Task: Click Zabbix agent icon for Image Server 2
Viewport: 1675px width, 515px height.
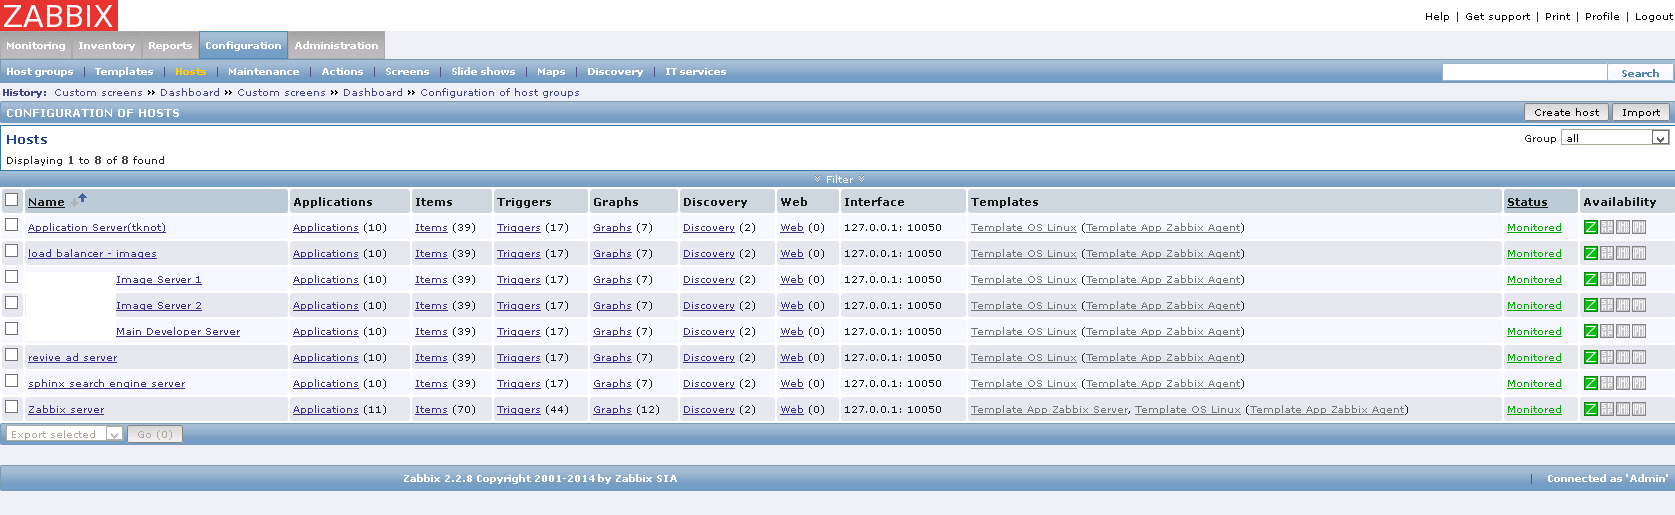Action: pos(1590,305)
